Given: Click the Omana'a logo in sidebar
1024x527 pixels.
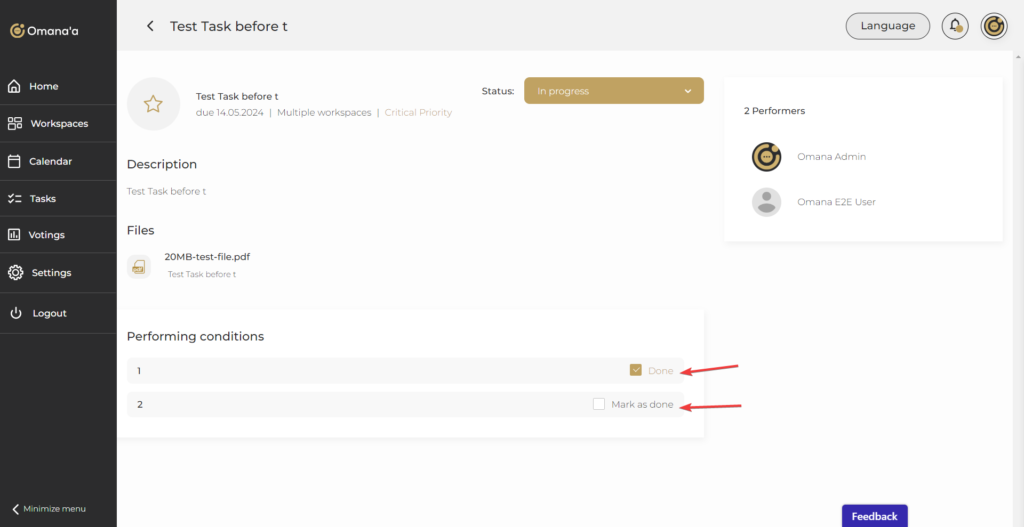Looking at the screenshot, I should 45,31.
